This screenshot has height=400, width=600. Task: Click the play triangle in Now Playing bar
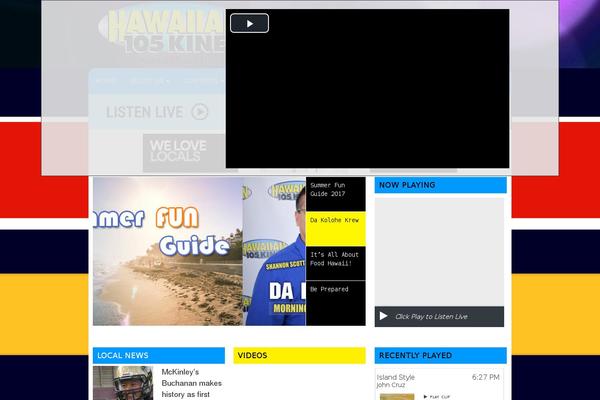(x=383, y=316)
